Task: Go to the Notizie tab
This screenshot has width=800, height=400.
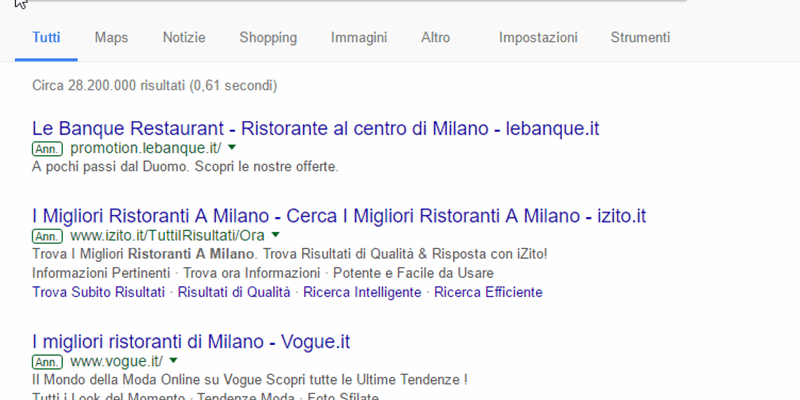Action: click(184, 38)
